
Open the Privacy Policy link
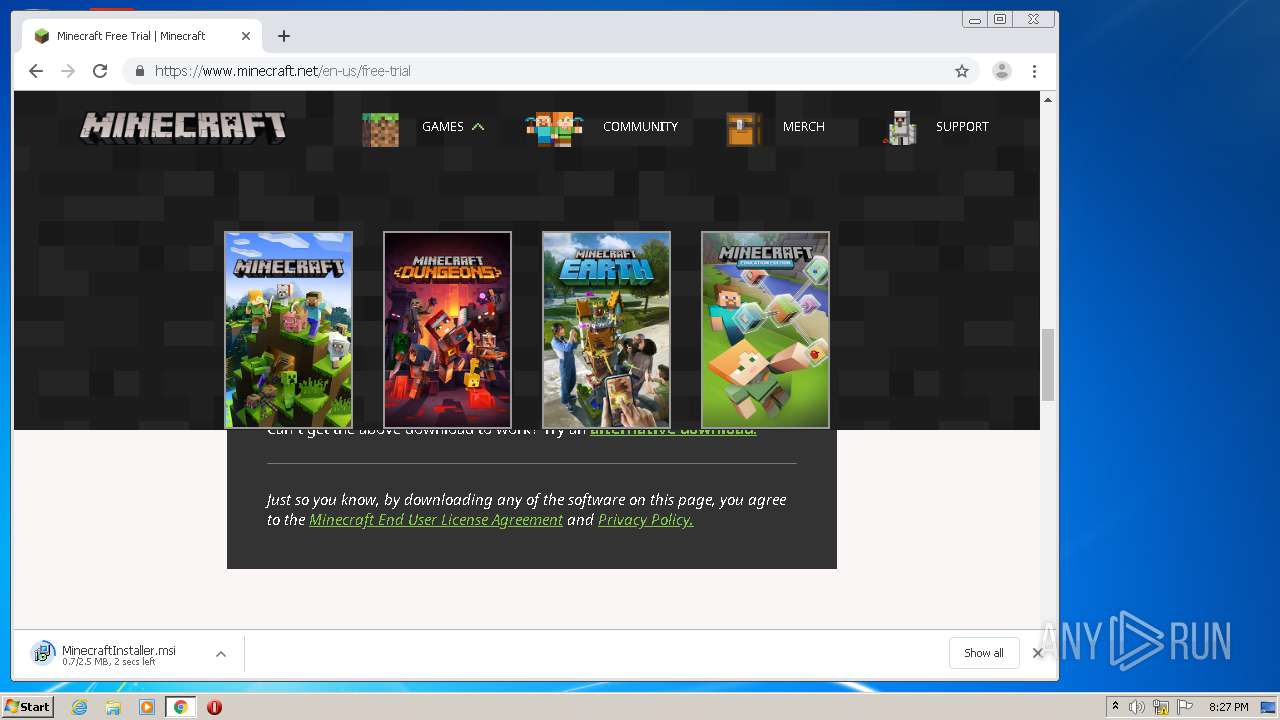click(645, 520)
